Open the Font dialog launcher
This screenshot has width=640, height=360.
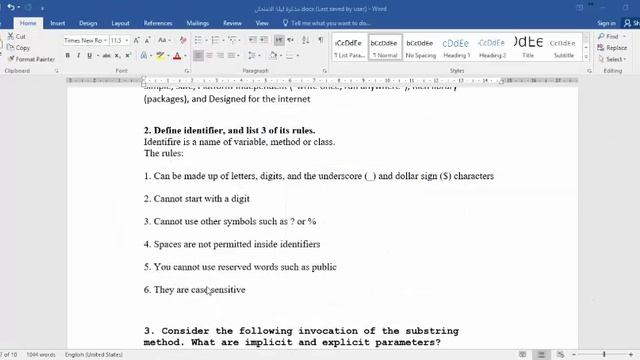[x=187, y=71]
